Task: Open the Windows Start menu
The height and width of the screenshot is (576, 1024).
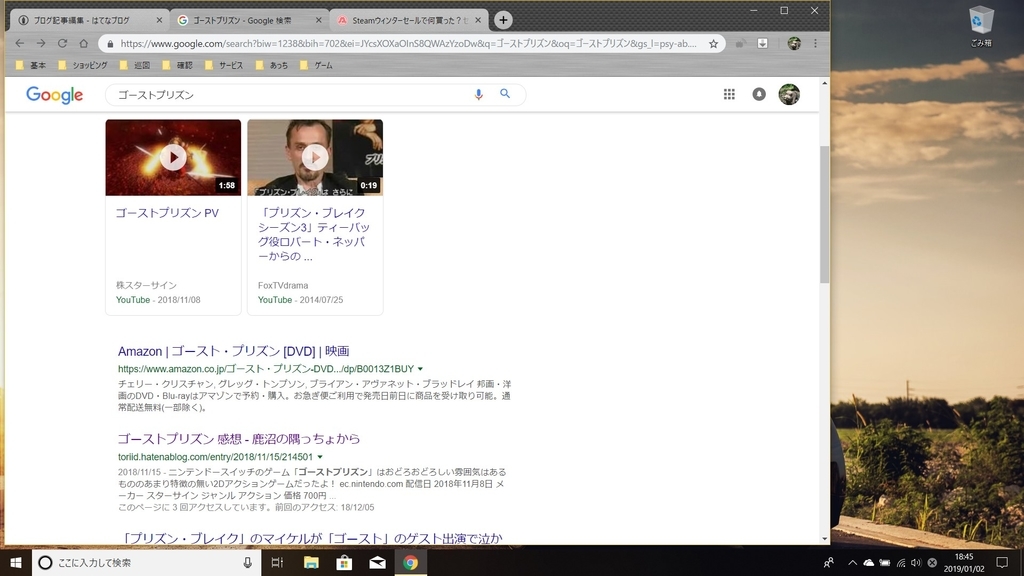Action: 16,562
